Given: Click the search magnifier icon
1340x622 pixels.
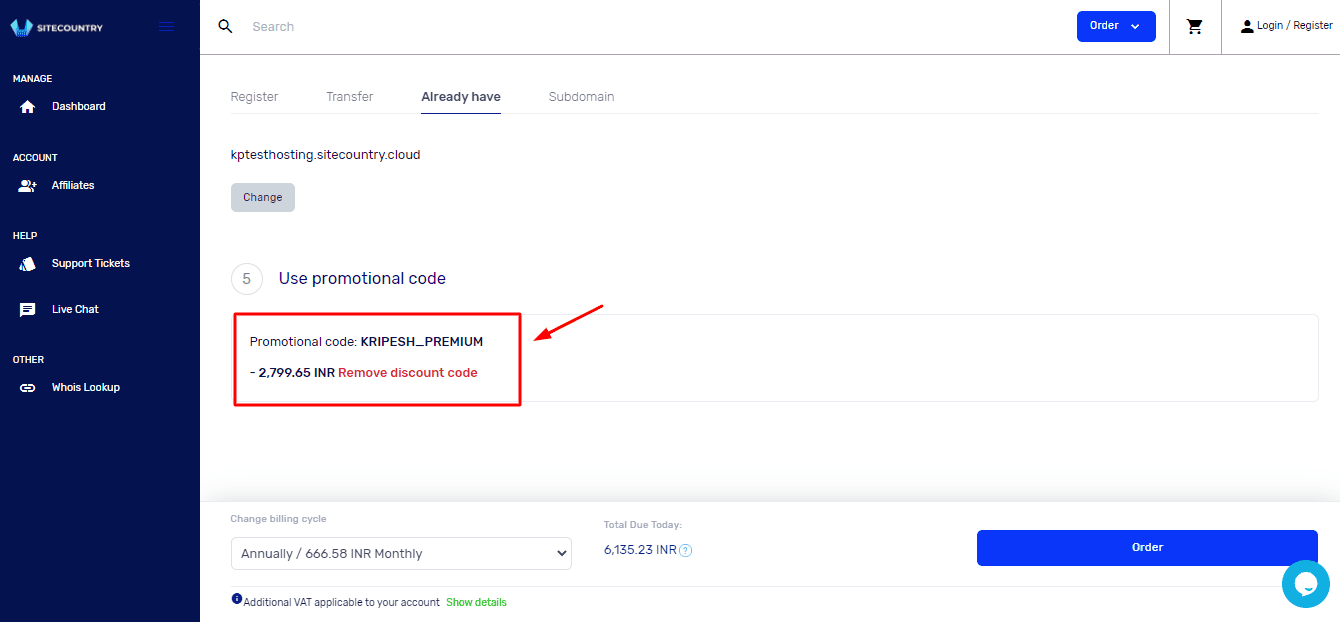Looking at the screenshot, I should [x=225, y=27].
